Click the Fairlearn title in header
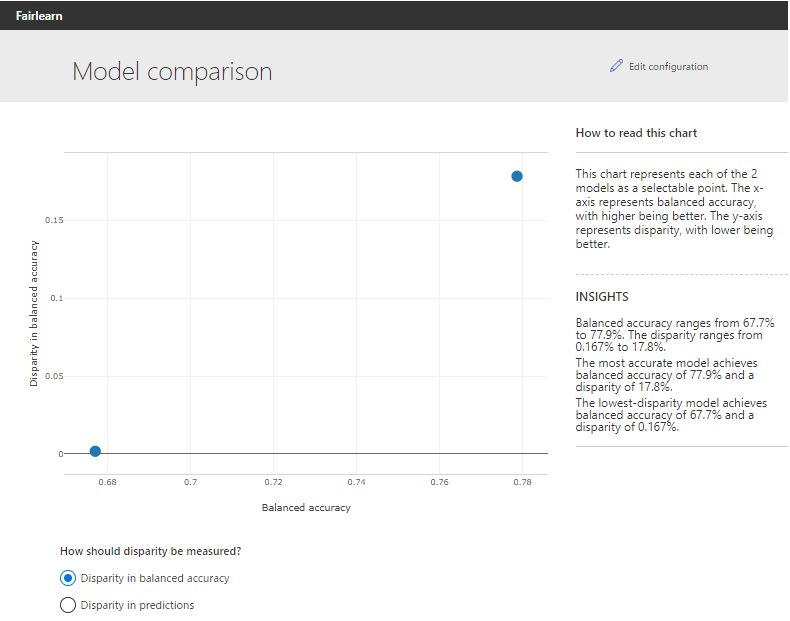 (x=39, y=16)
